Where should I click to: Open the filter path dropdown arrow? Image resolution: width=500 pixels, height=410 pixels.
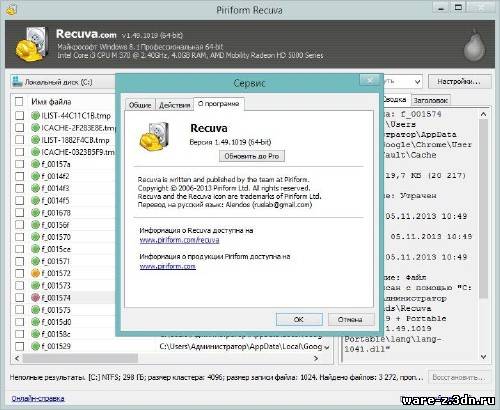point(417,82)
